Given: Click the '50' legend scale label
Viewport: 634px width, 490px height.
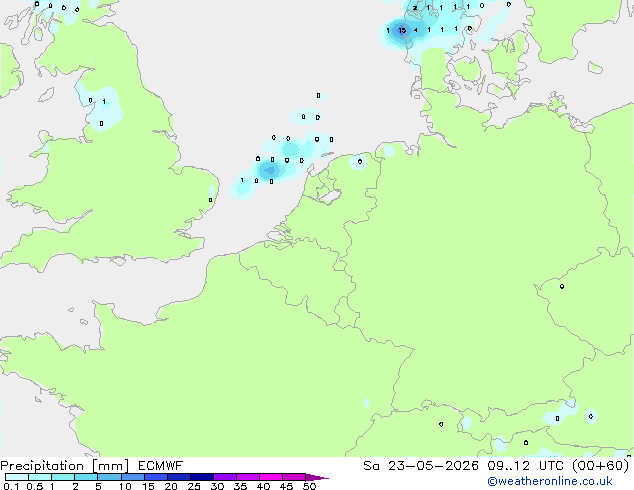Looking at the screenshot, I should [x=309, y=486].
